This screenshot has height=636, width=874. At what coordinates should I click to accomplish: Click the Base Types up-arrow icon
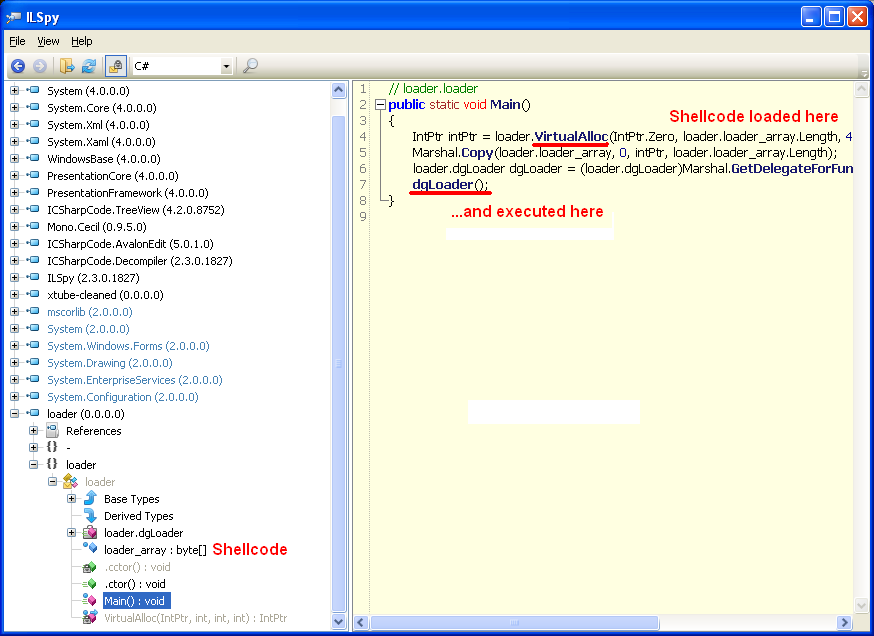[90, 498]
